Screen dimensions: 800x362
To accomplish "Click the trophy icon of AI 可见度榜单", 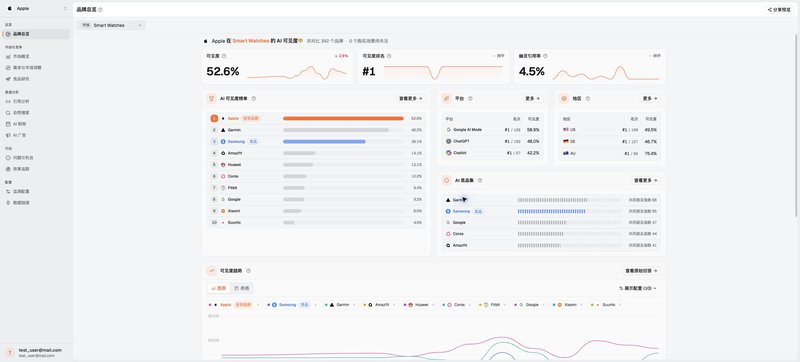I will 211,99.
